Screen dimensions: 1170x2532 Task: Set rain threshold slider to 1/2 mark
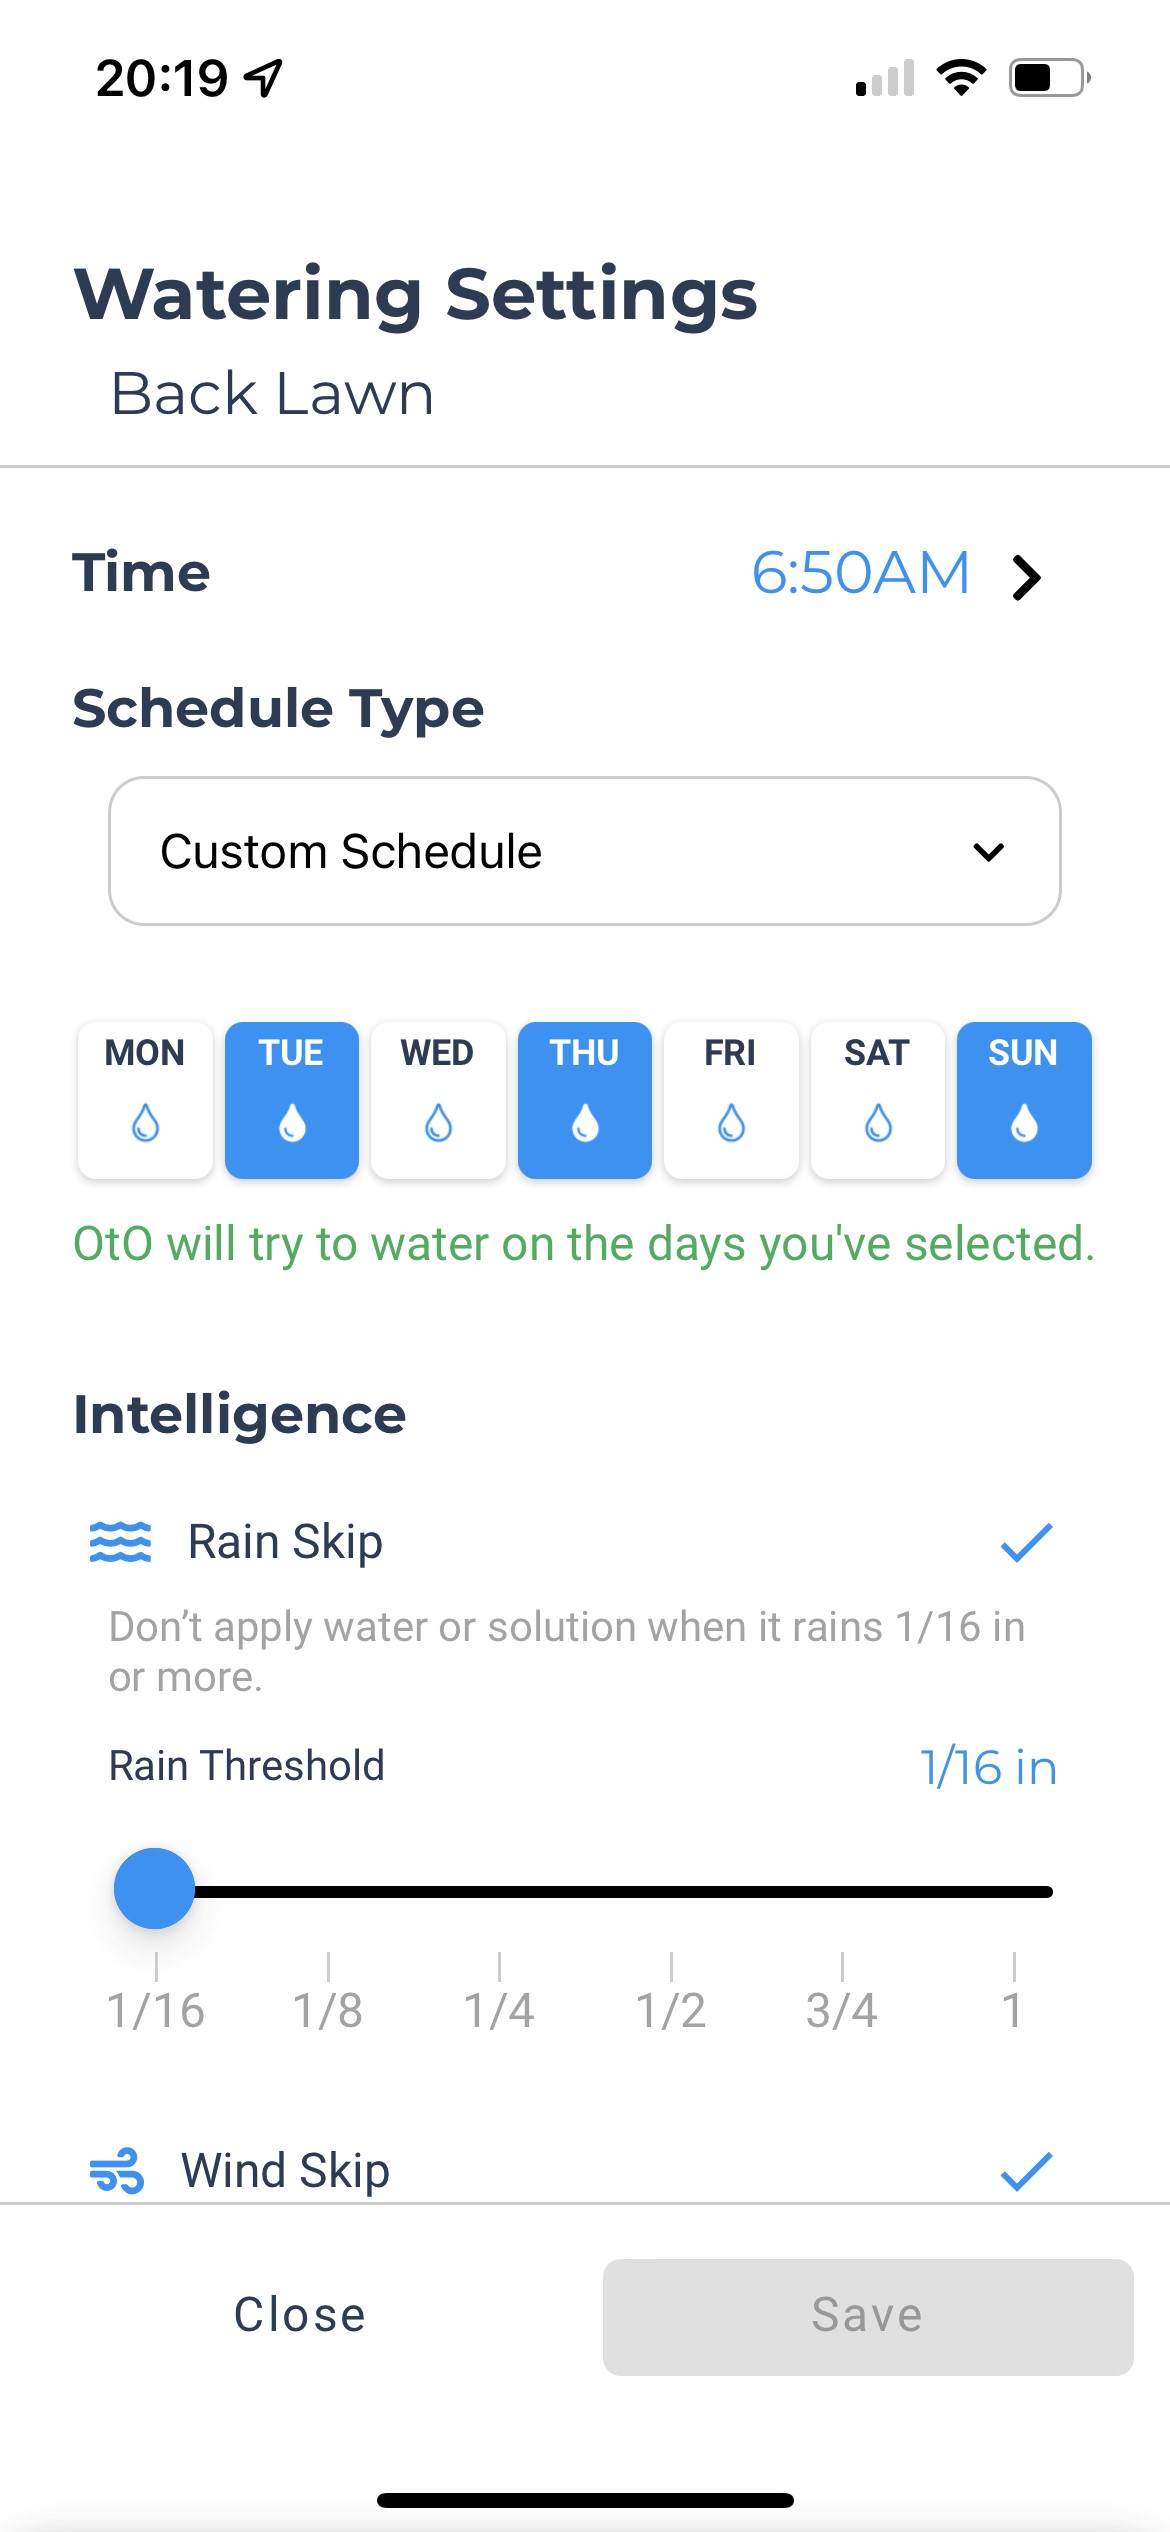click(671, 1892)
